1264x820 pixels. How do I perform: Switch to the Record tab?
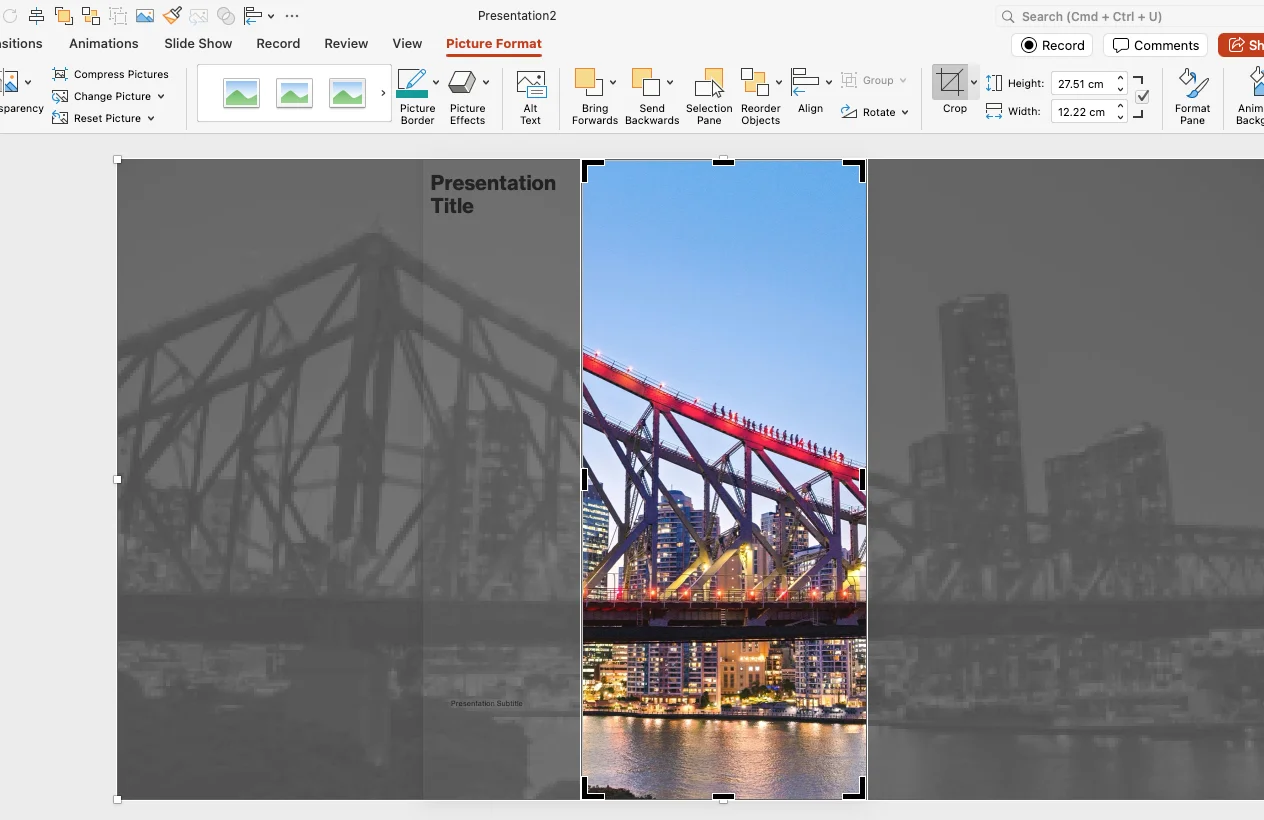278,44
